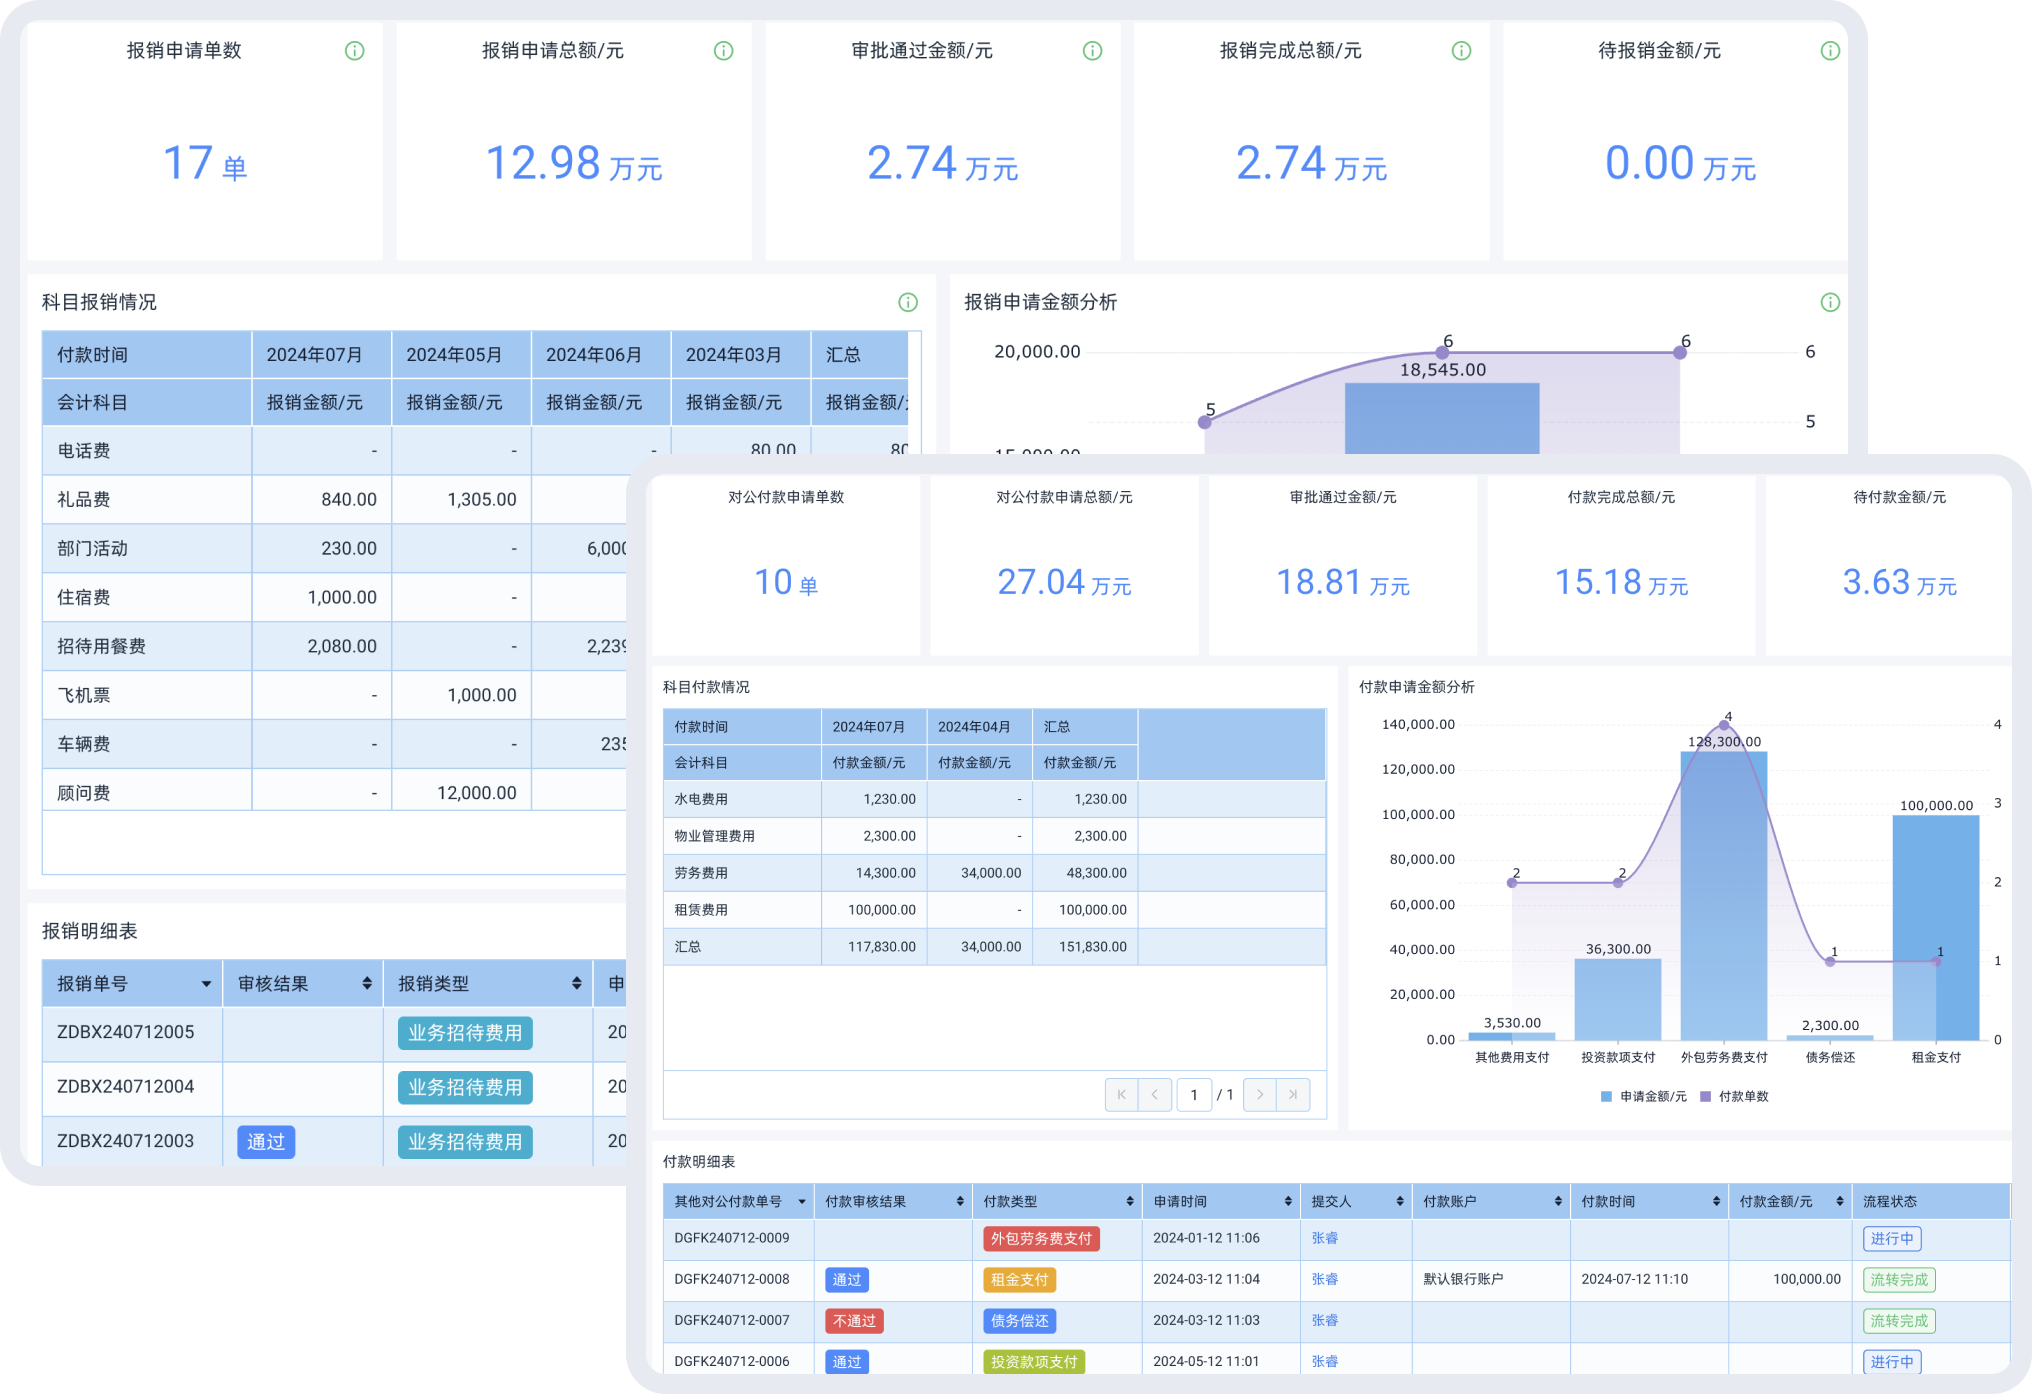Open 报销单号 column dropdown
Screen dimensions: 2032x1394
206,984
